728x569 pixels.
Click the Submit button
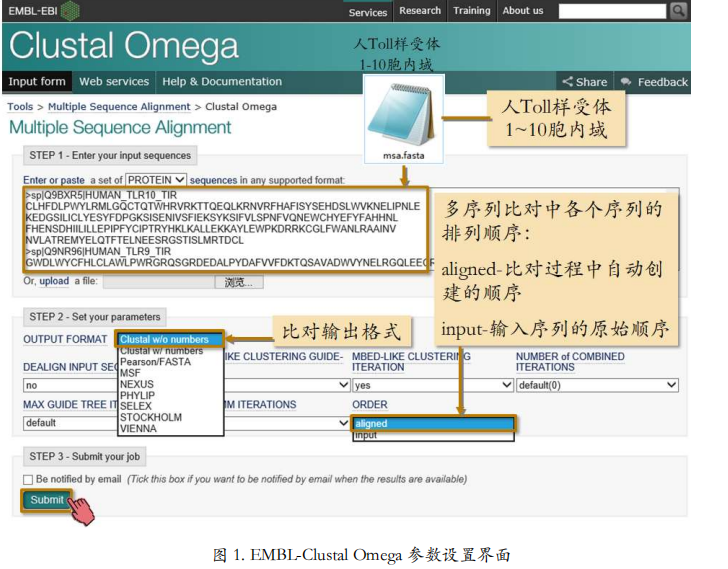pyautogui.click(x=46, y=500)
